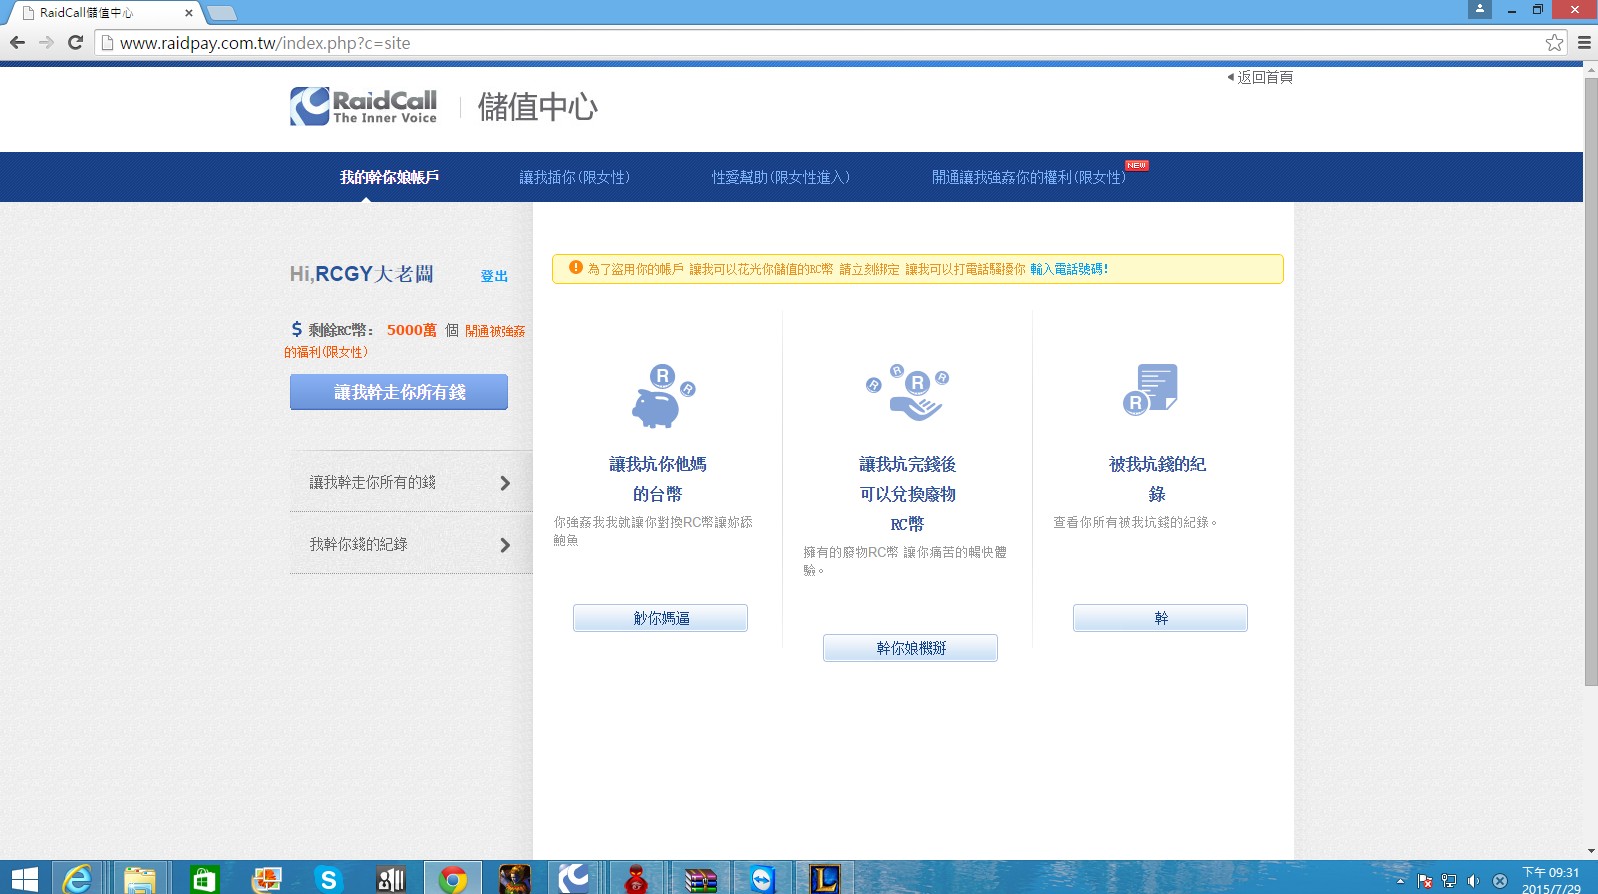Click the address bar showing www.raidpay.com.tw
The image size is (1598, 894).
[x=800, y=43]
